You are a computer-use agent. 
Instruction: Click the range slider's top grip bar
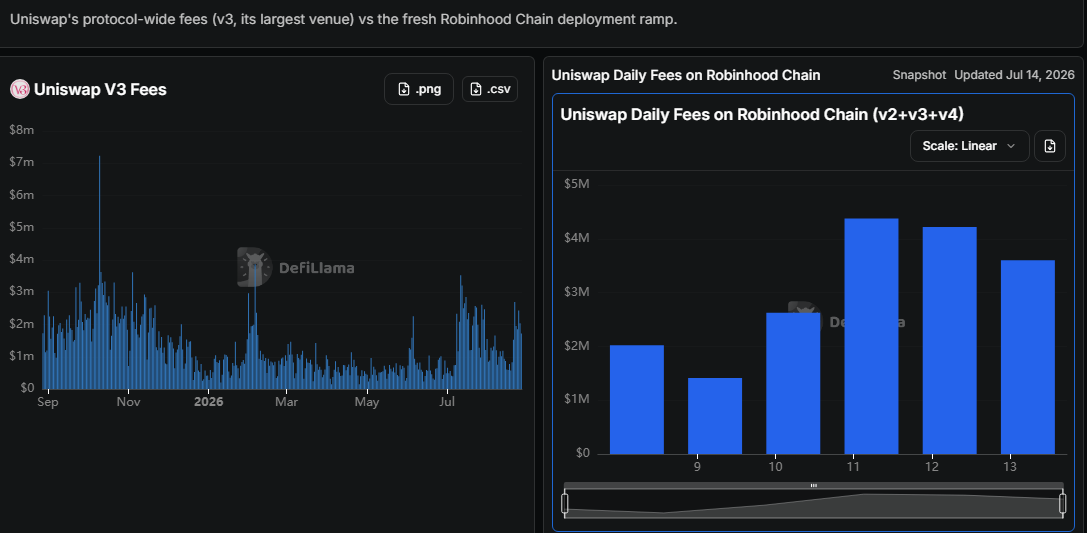814,486
